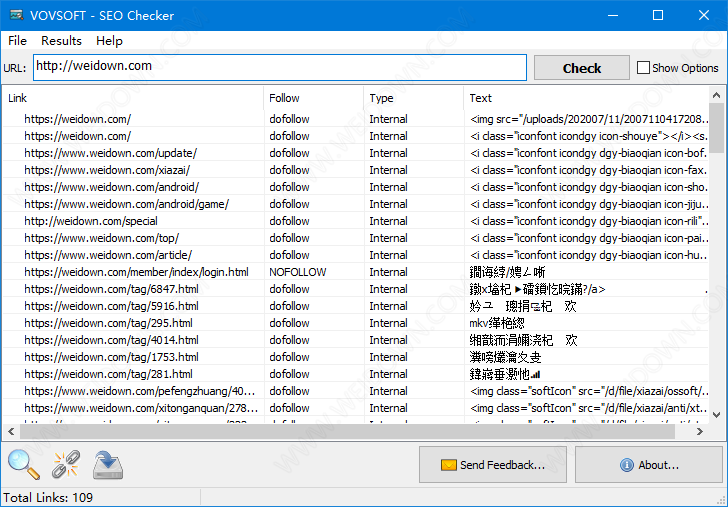Sort by the Follow column header
The image size is (728, 507).
314,98
